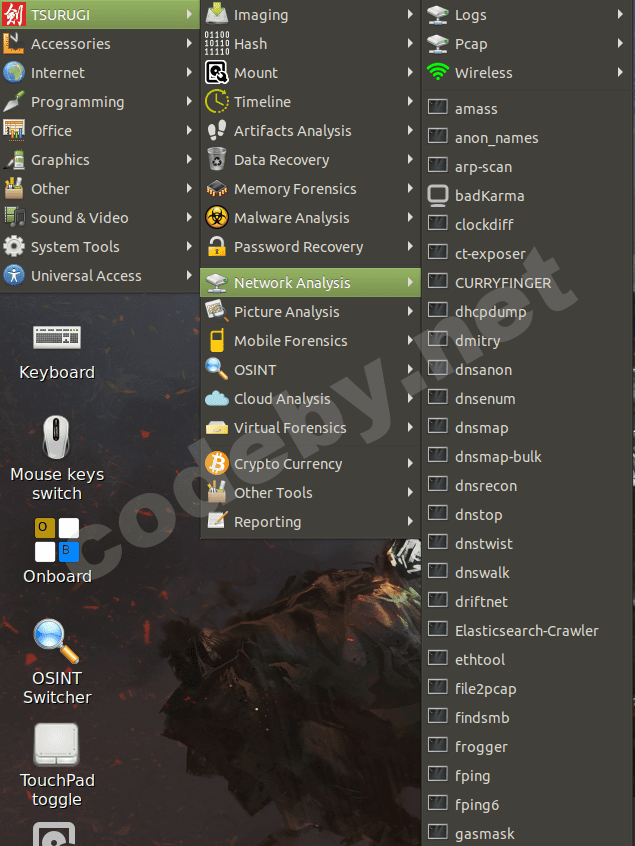Click the Artifacts Analysis footprints icon

pyautogui.click(x=217, y=131)
